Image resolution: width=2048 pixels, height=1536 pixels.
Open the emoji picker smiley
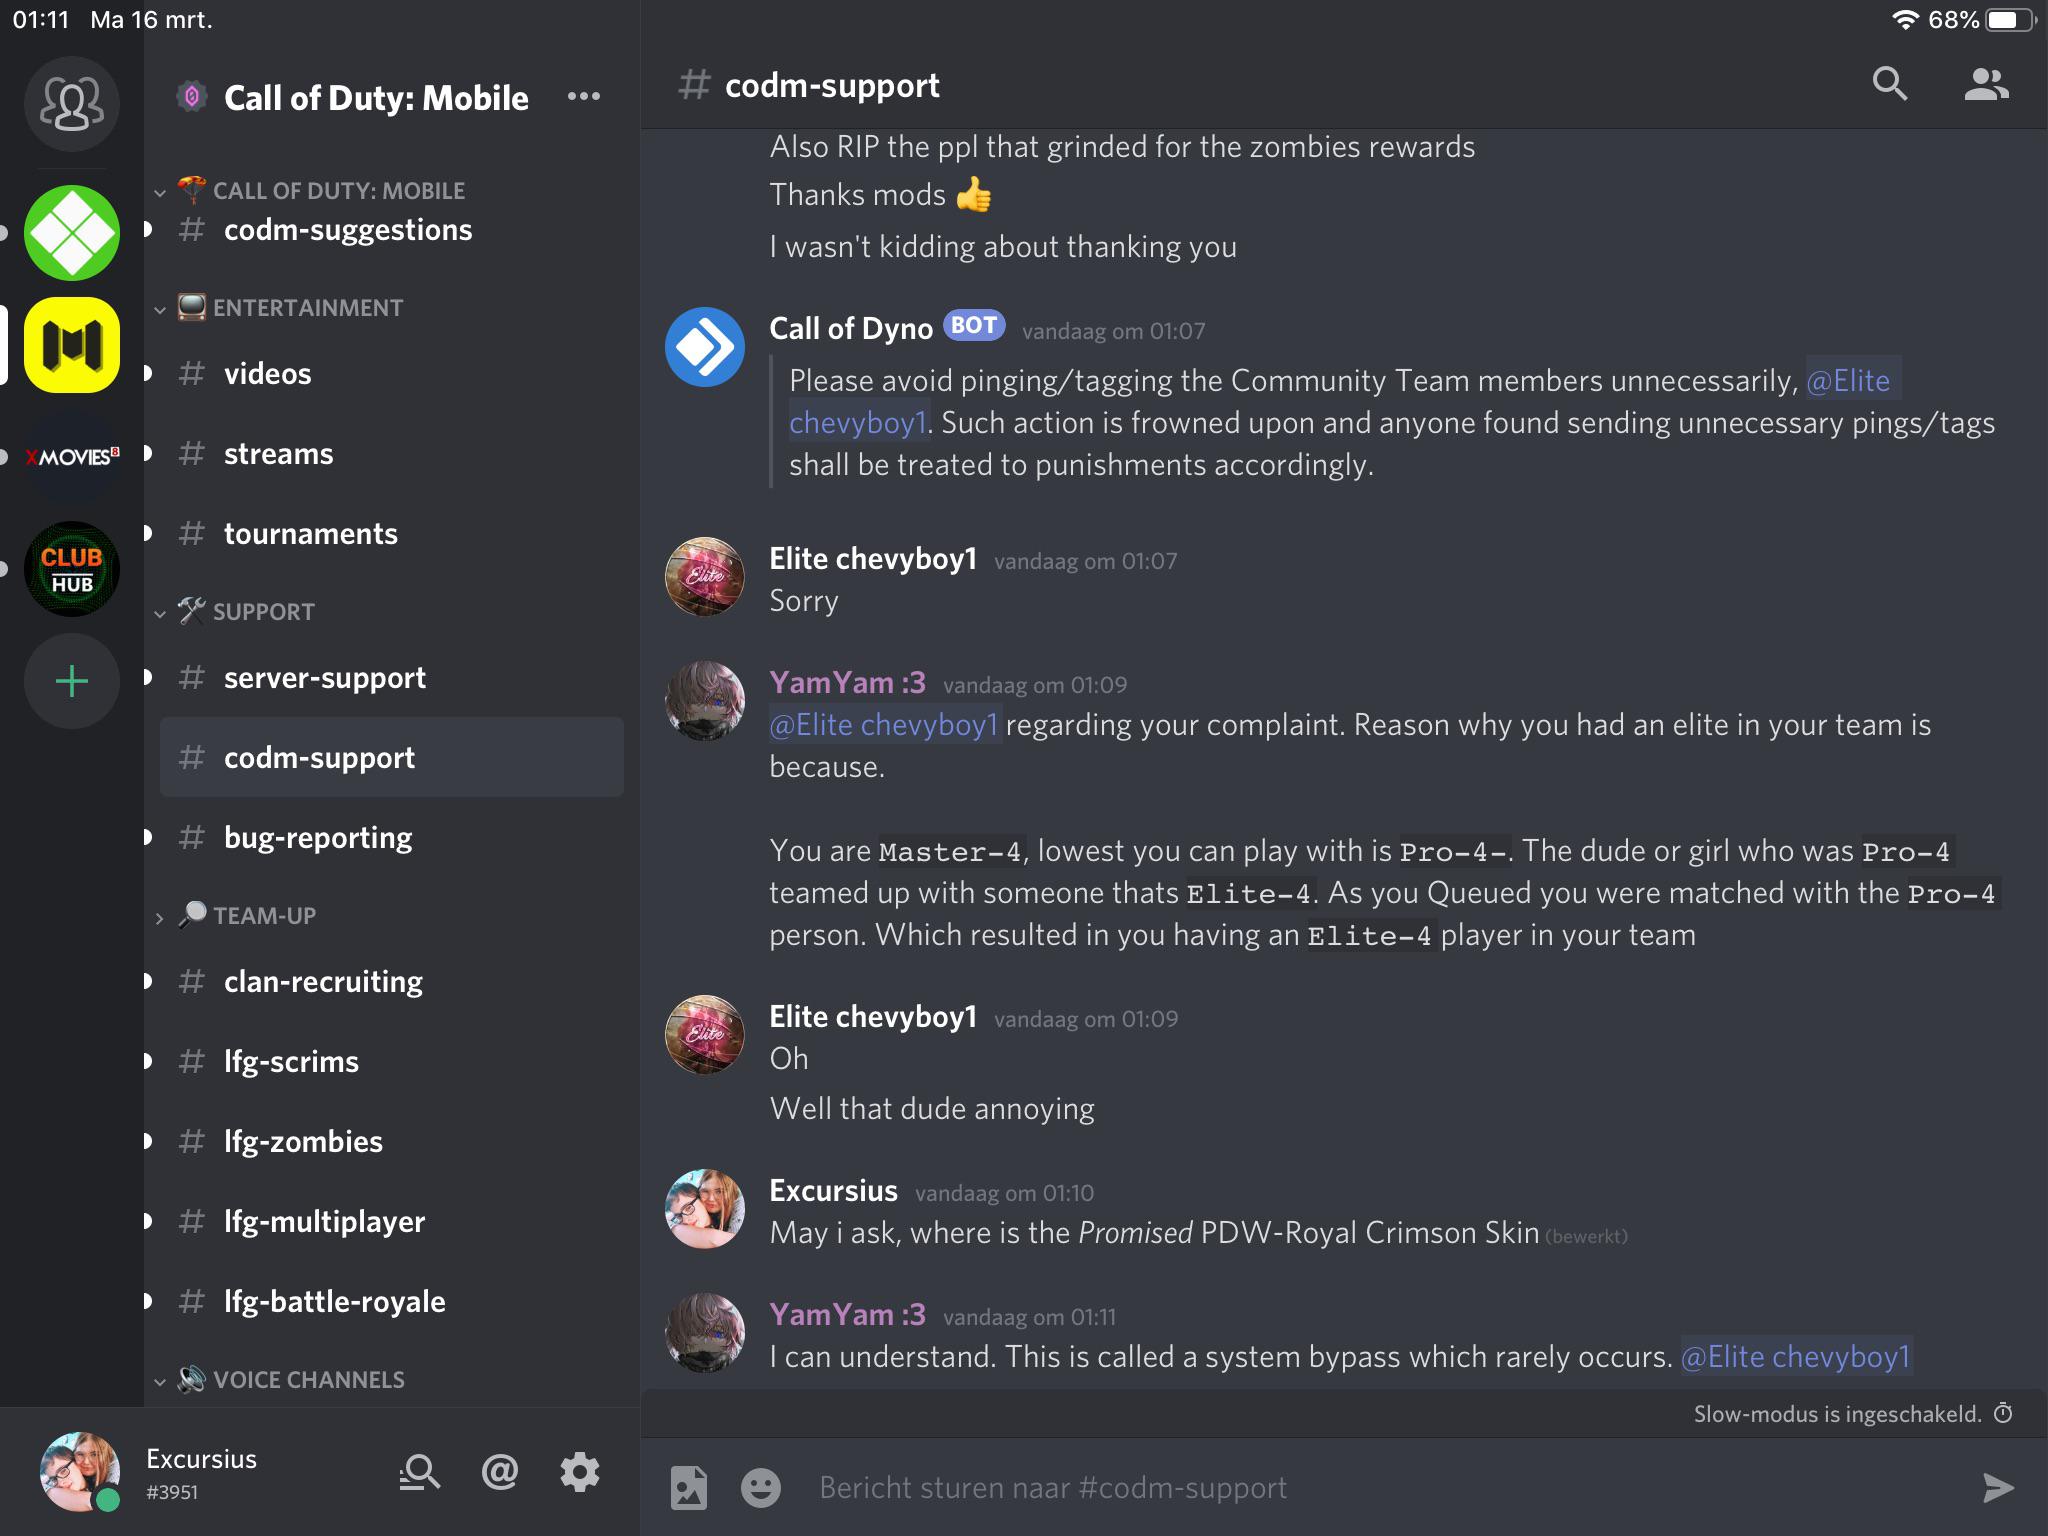(x=761, y=1488)
